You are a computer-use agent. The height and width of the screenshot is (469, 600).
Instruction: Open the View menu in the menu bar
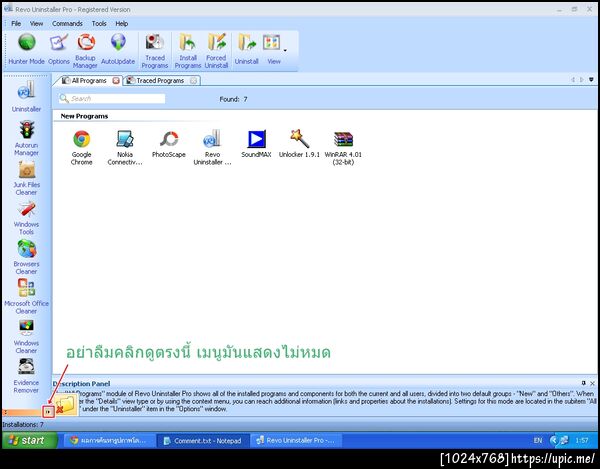36,24
